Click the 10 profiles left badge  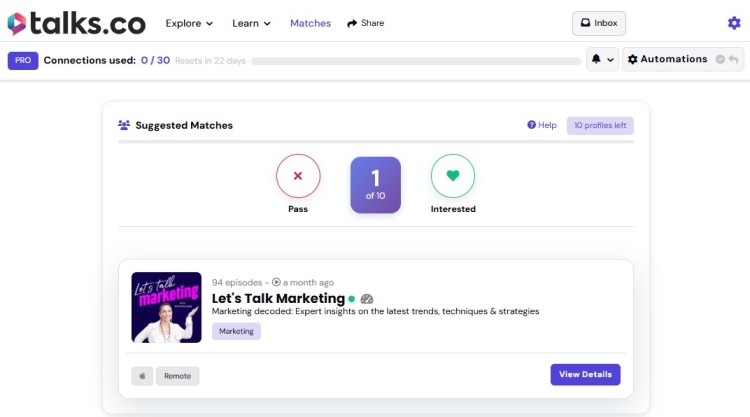click(600, 125)
